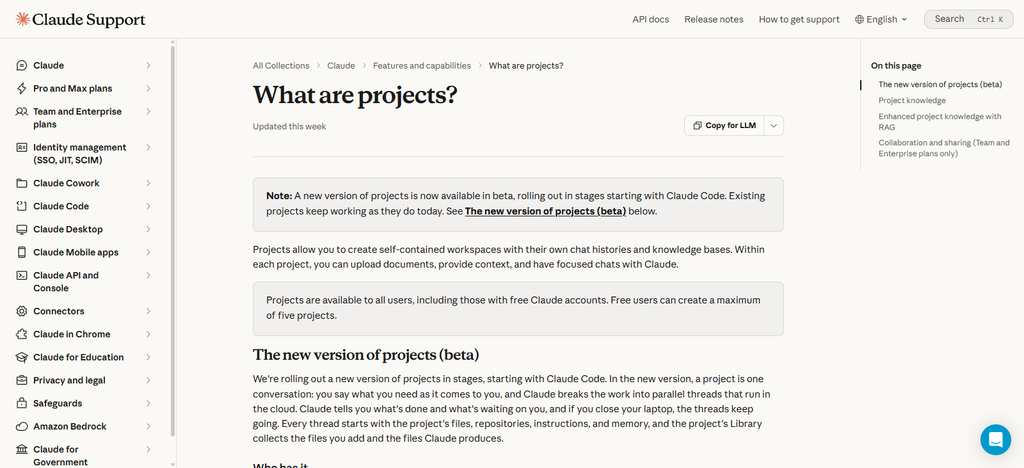Go to Claude breadcrumb link

341,65
